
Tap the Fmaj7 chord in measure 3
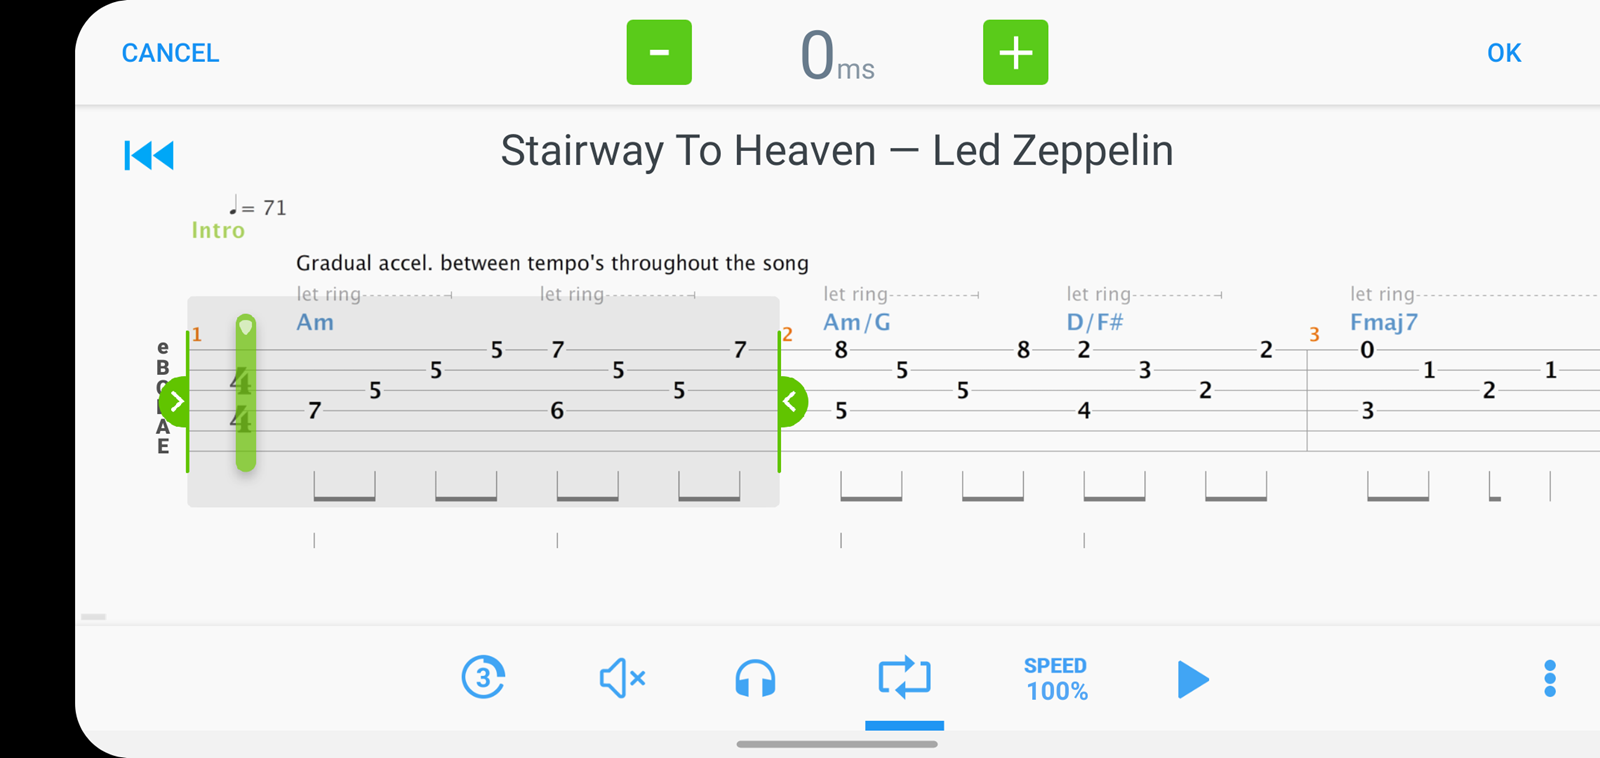tap(1384, 322)
